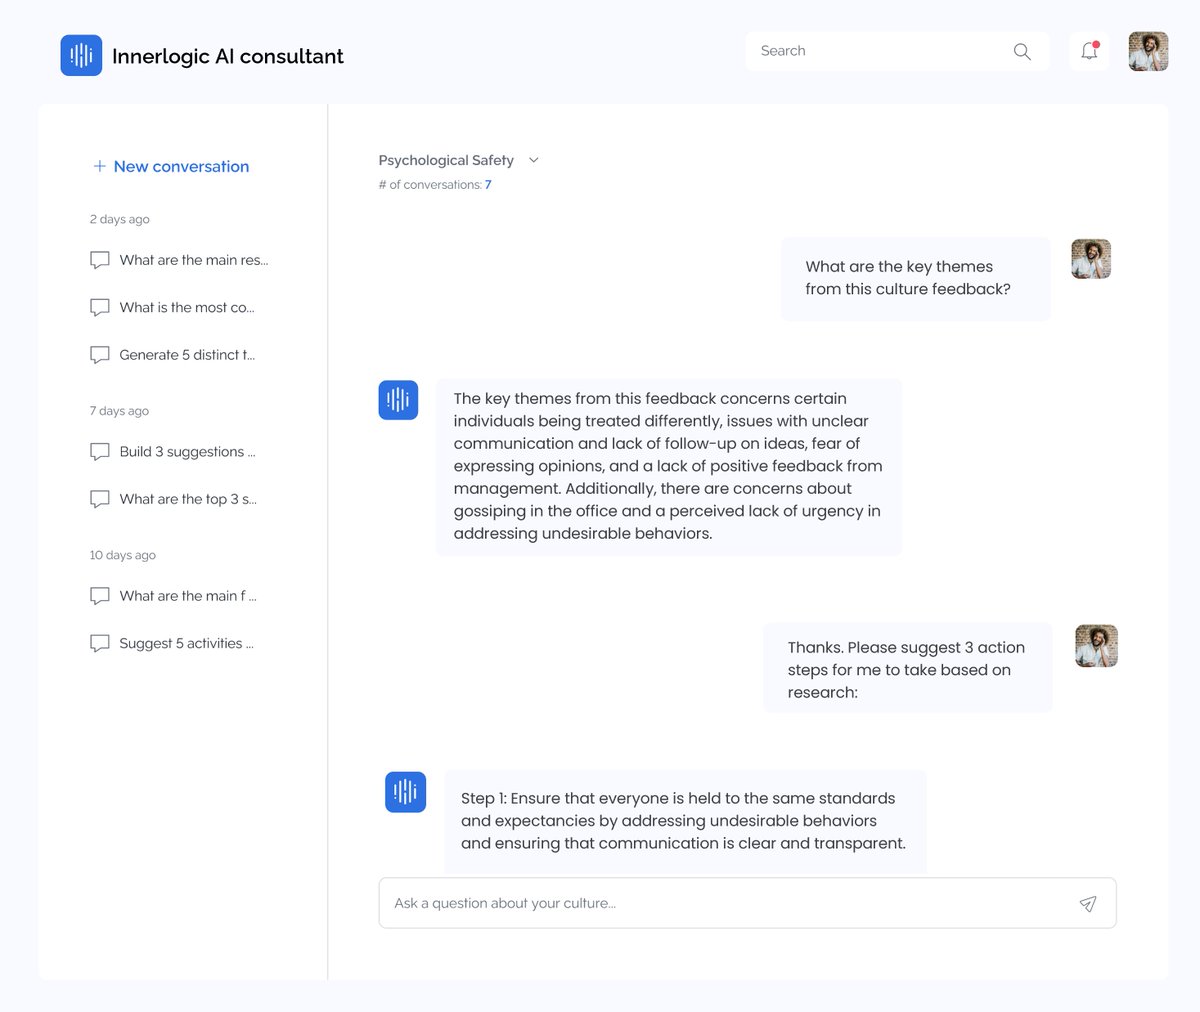Click the '2 days ago' group label
Image resolution: width=1200 pixels, height=1012 pixels.
click(119, 219)
